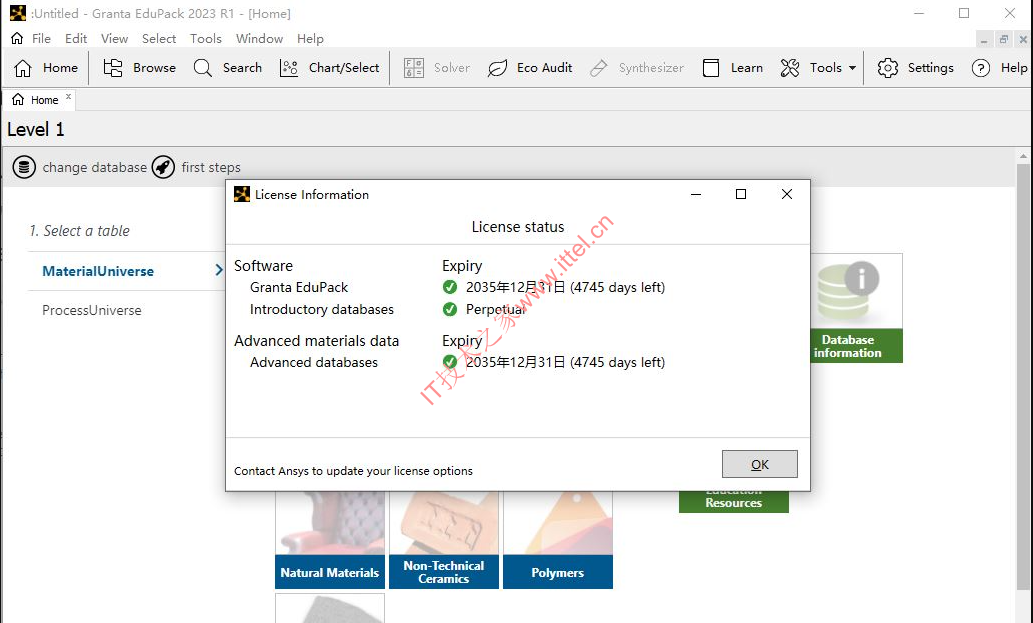Open the Browse tool in the toolbar

[140, 68]
